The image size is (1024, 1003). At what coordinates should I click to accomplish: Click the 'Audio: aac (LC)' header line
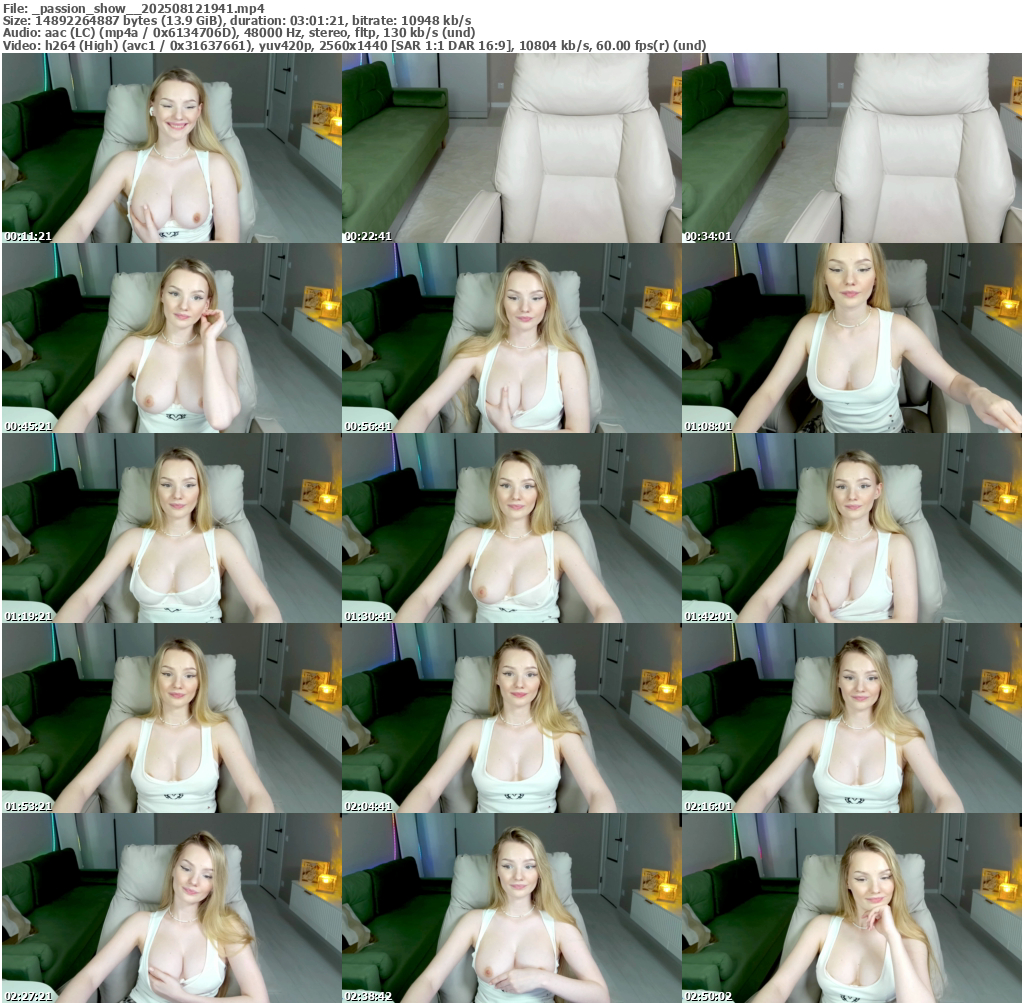[239, 33]
